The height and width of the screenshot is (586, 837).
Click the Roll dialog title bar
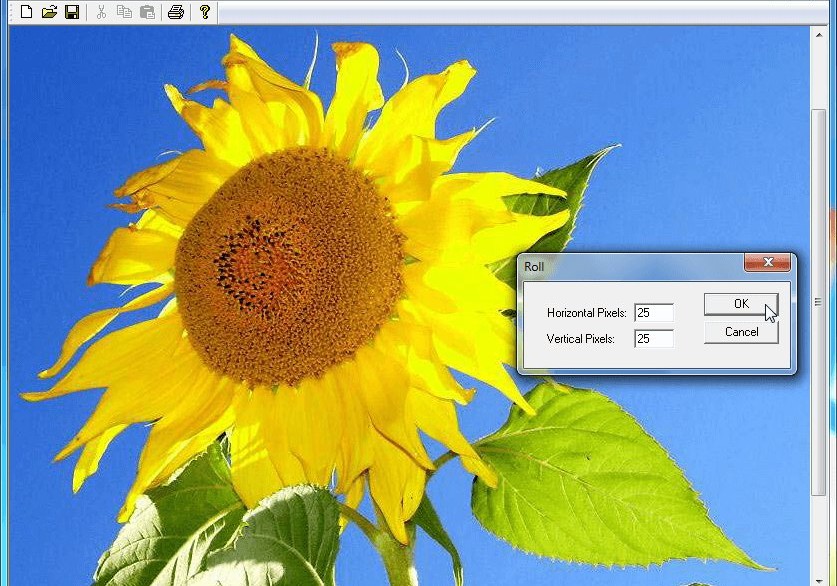[633, 266]
